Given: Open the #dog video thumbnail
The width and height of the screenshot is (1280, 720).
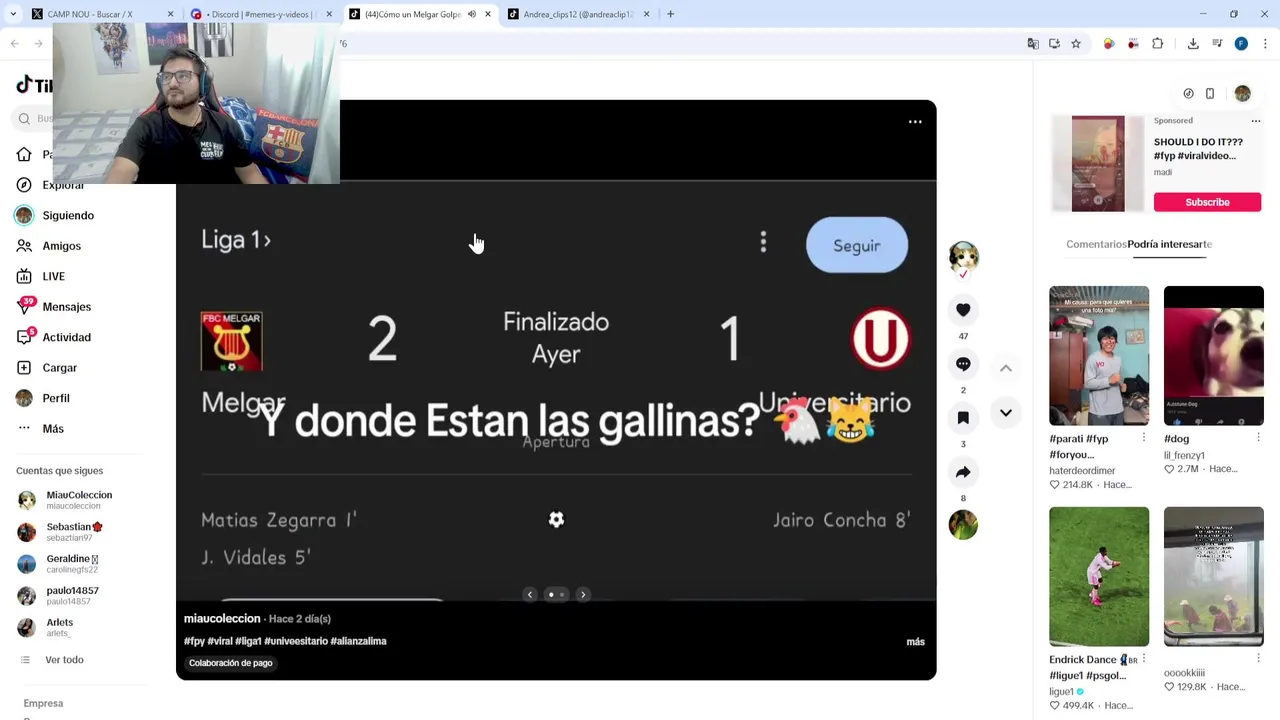Looking at the screenshot, I should [1213, 356].
